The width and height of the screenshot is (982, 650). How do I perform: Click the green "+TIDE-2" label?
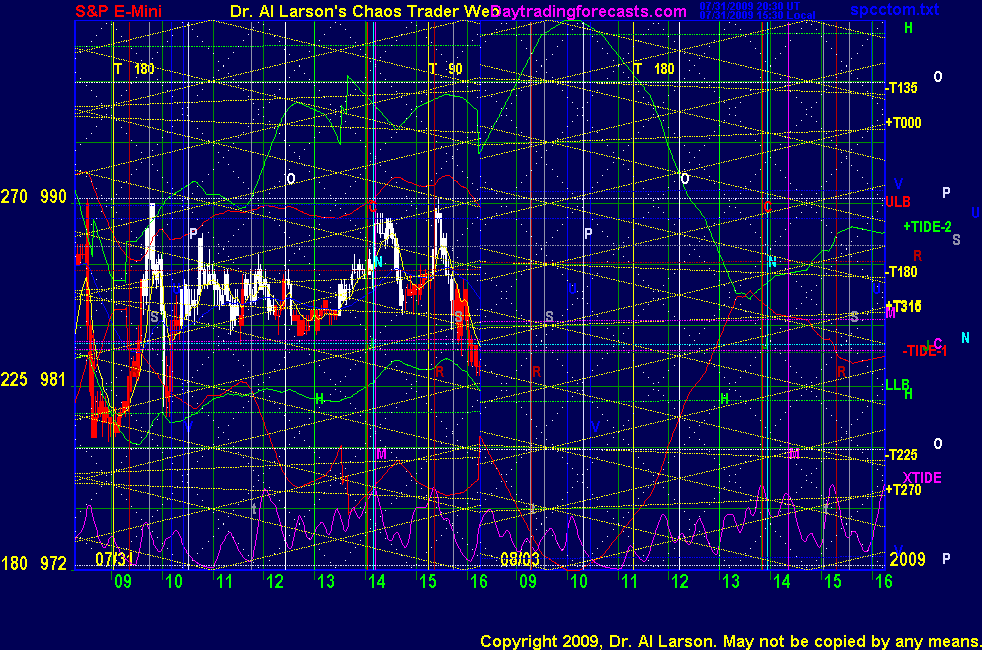[928, 227]
